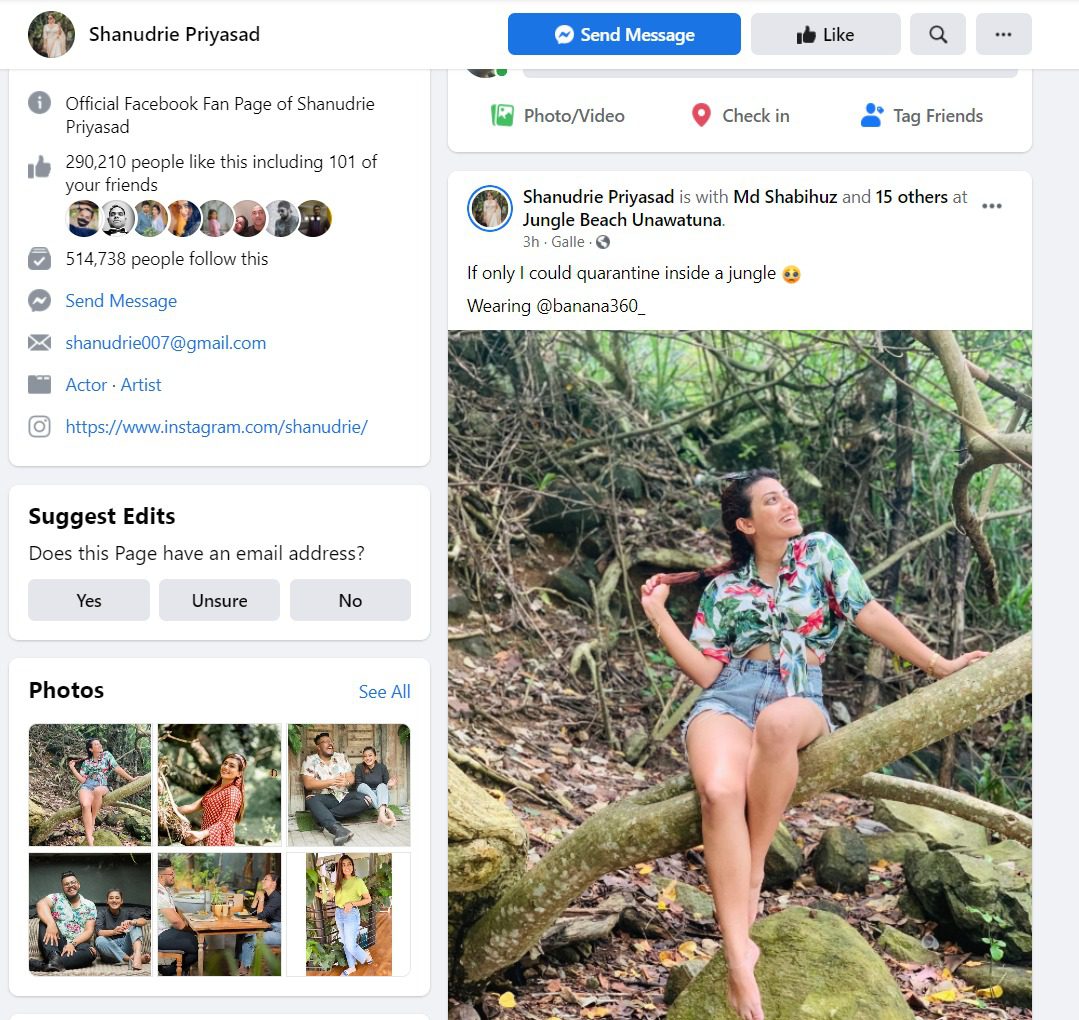
Task: Answer No to Suggest Edits question
Action: 350,600
